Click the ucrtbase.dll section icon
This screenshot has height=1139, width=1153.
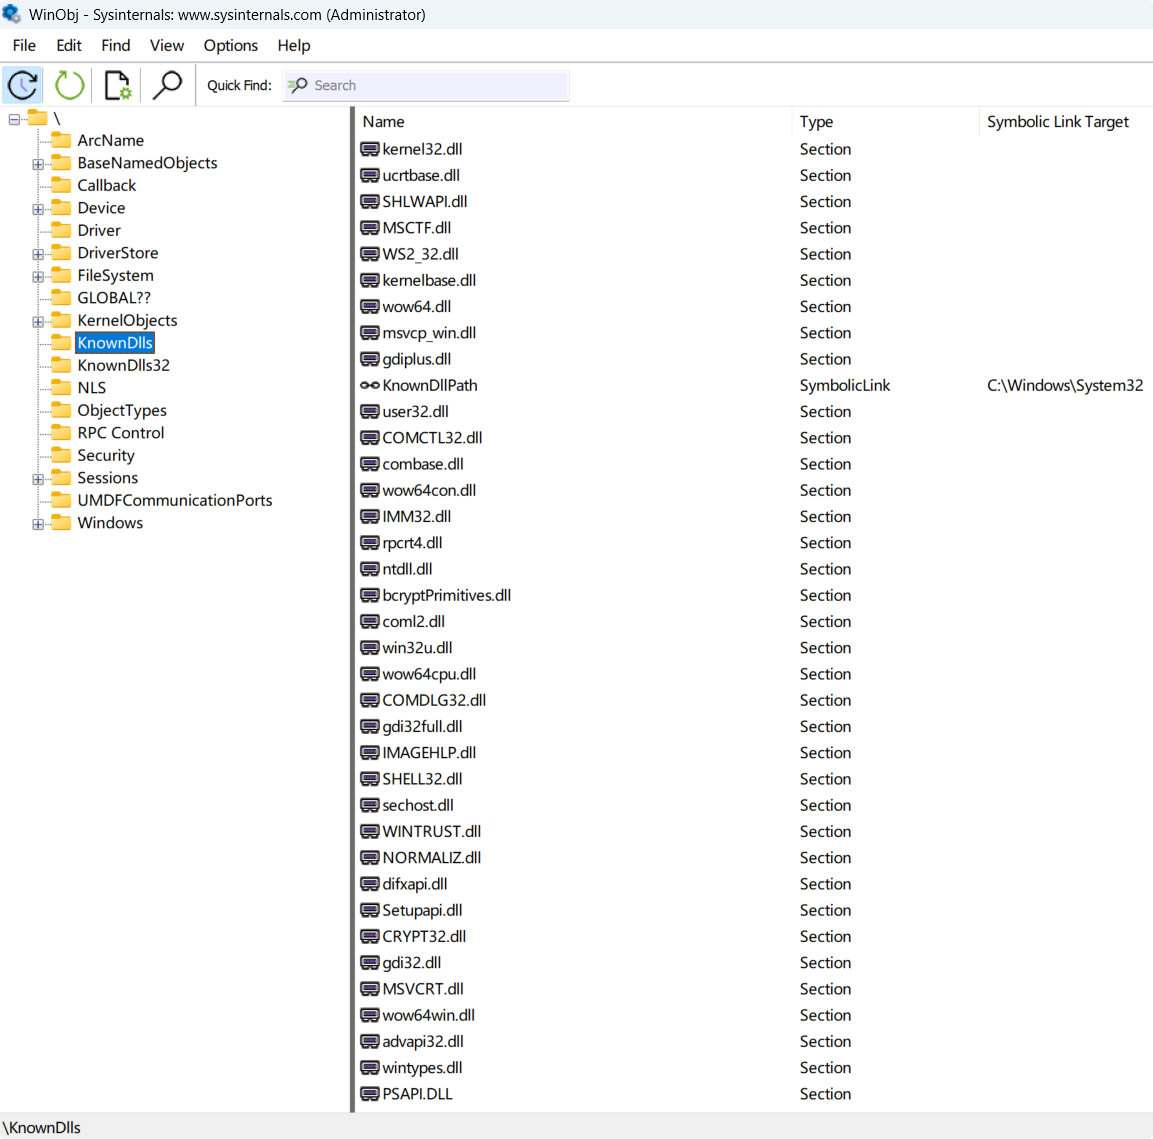click(370, 176)
